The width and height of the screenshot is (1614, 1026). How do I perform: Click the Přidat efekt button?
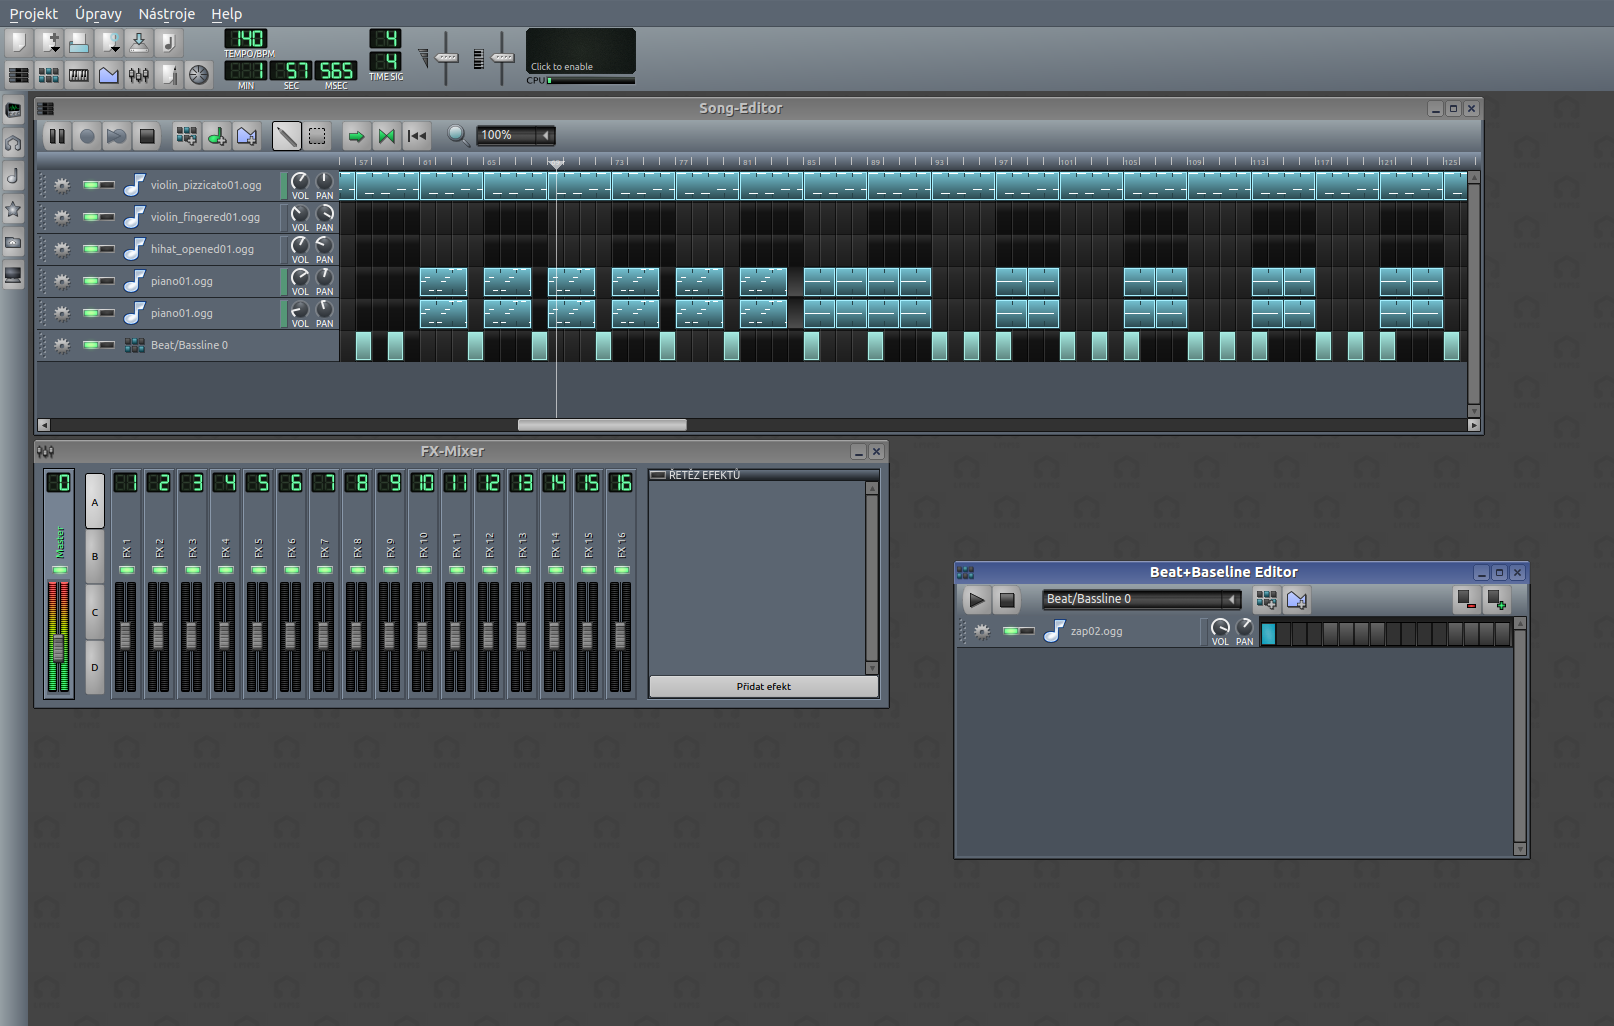coord(763,687)
